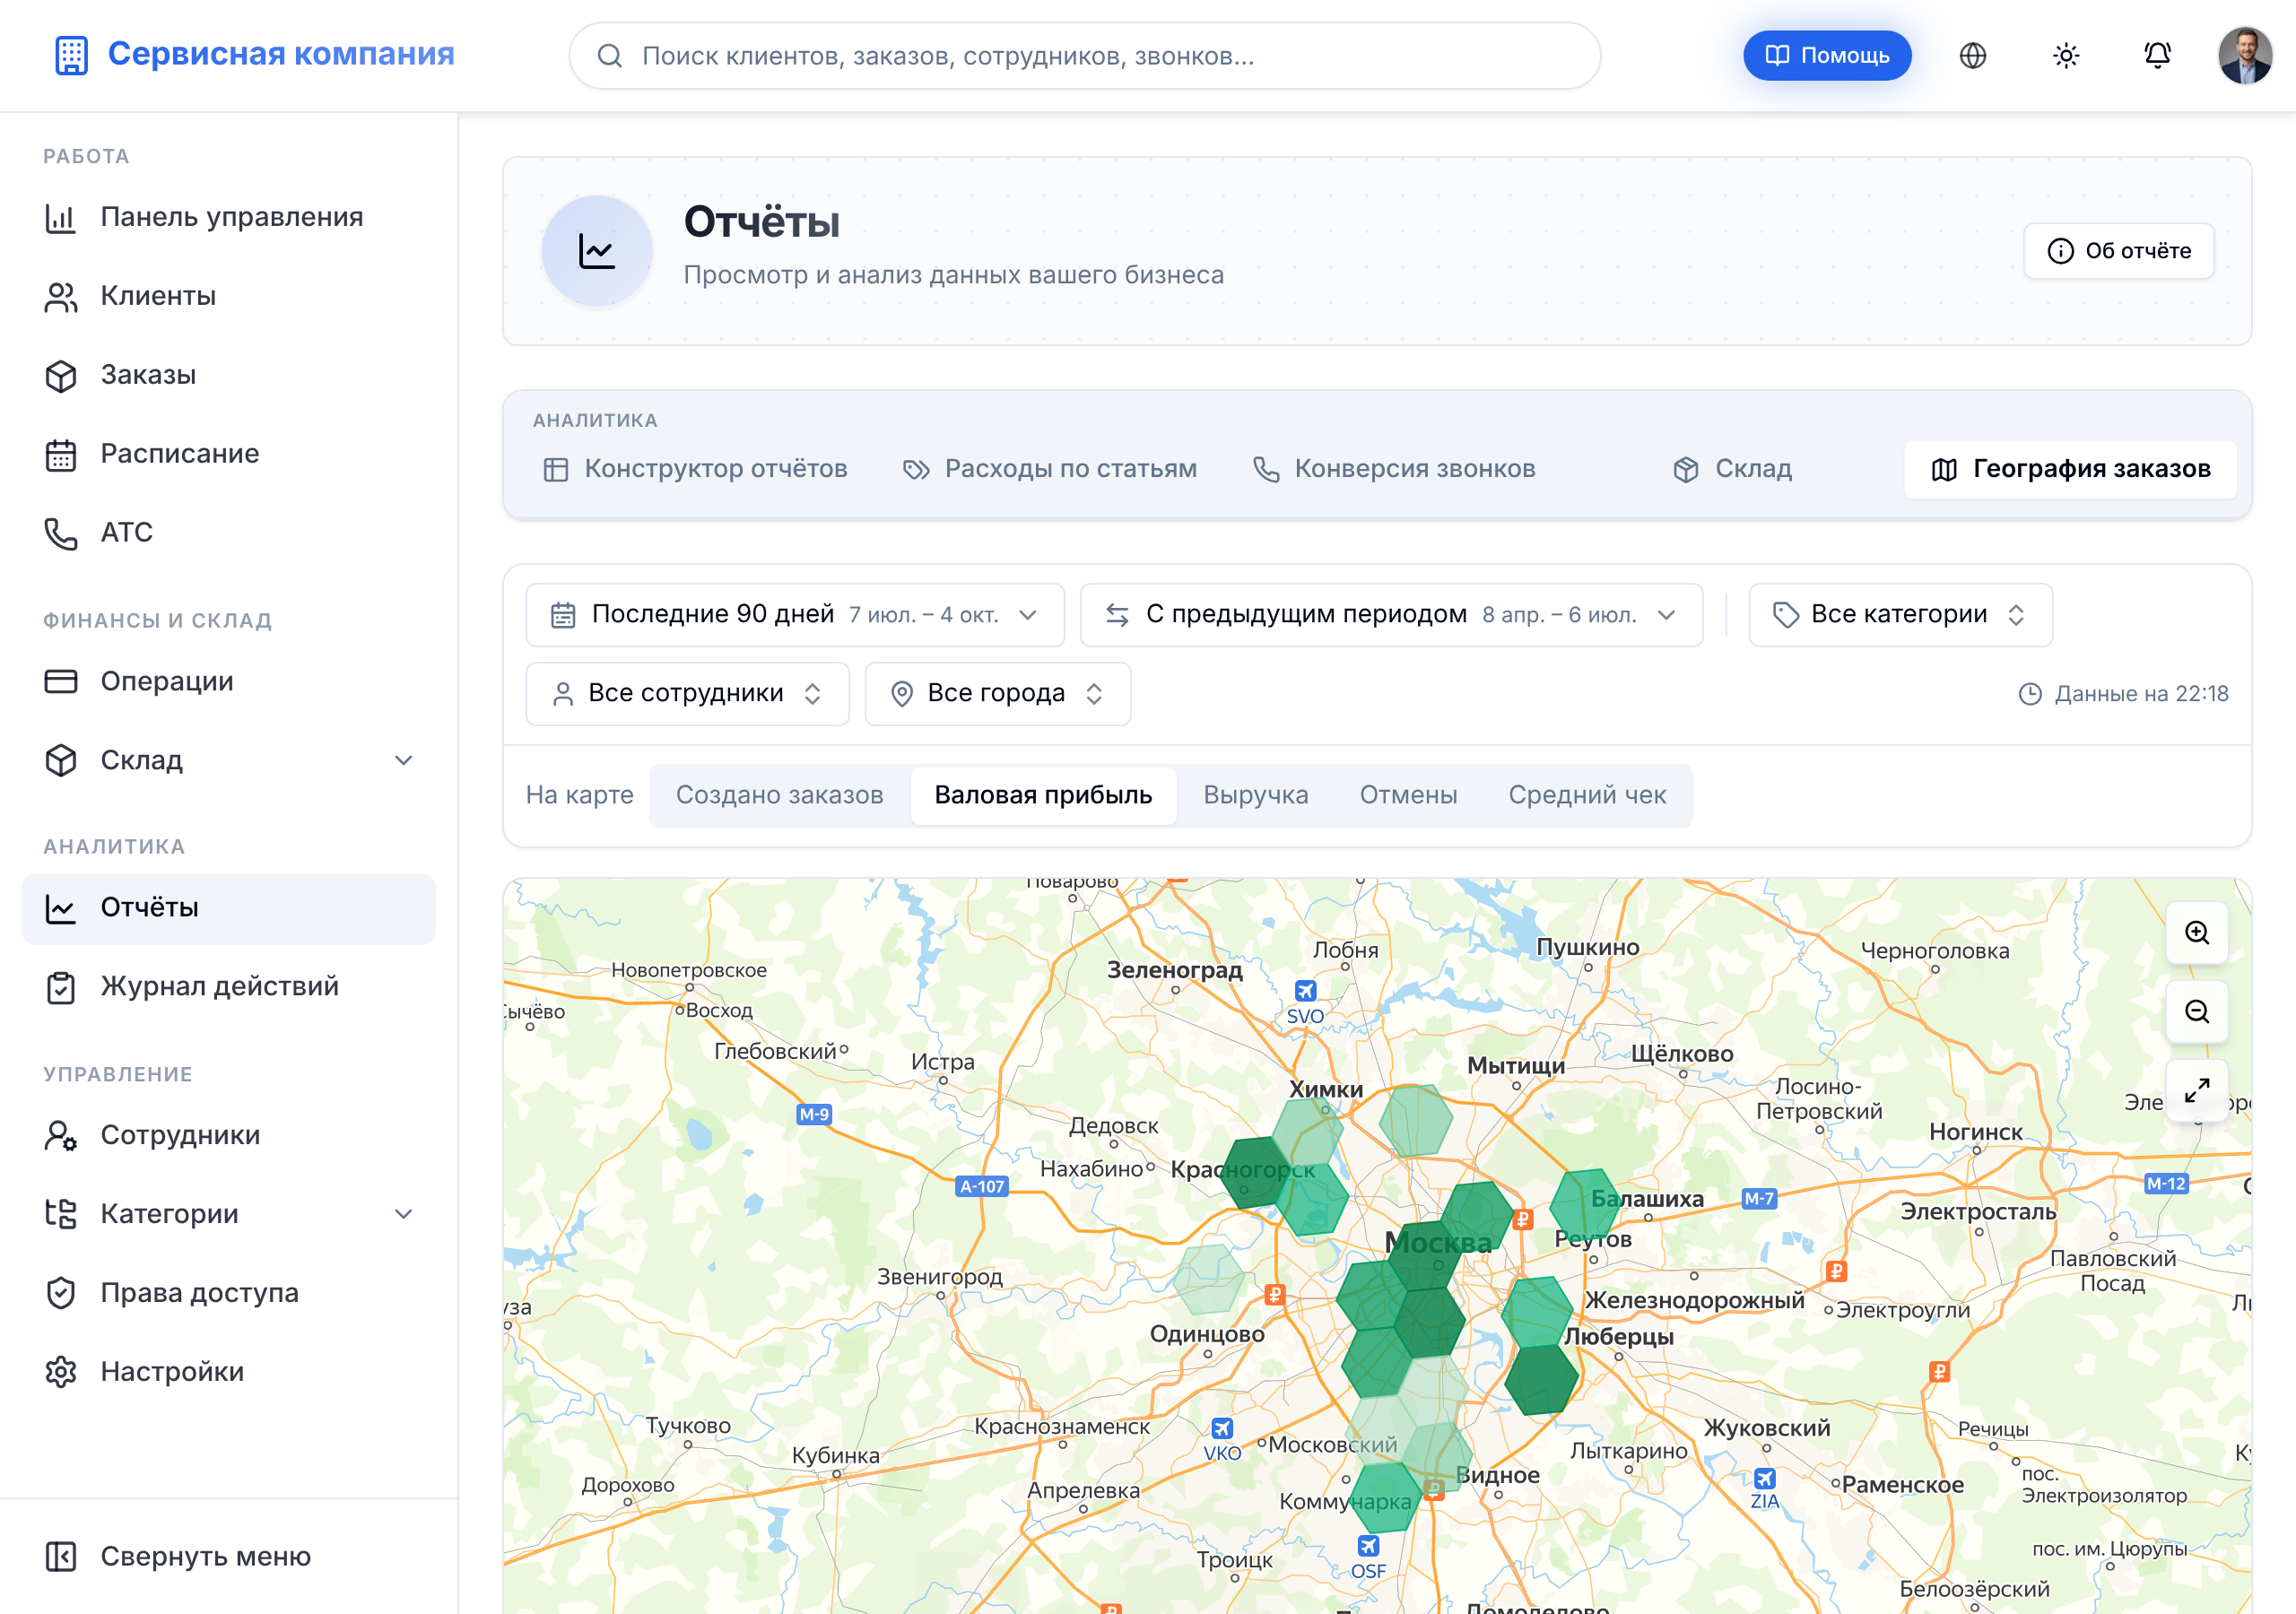Open С предыдущим периодом comparison dropdown

1391,615
